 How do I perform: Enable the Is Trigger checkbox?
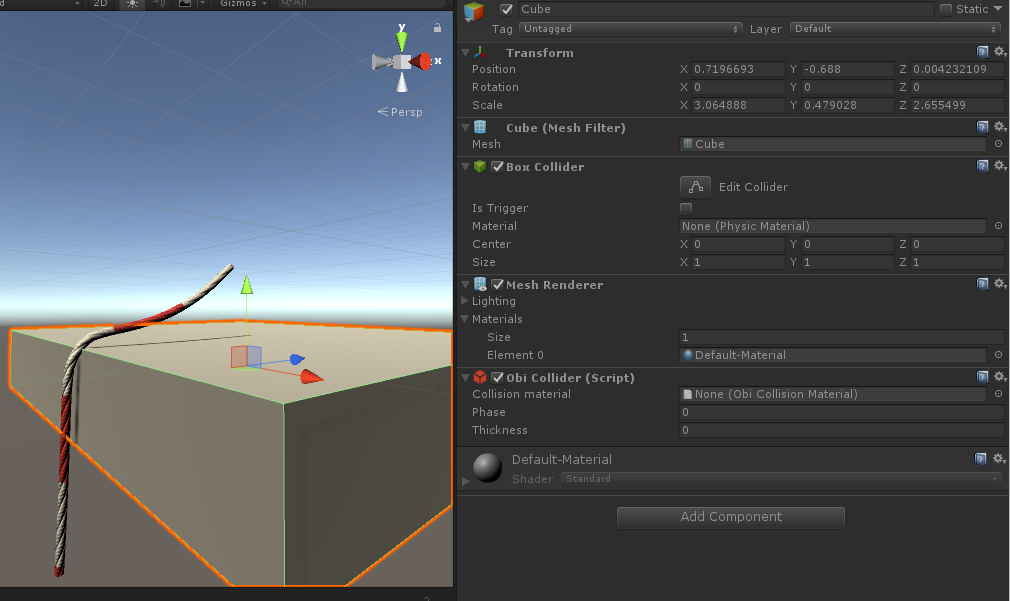pos(686,208)
